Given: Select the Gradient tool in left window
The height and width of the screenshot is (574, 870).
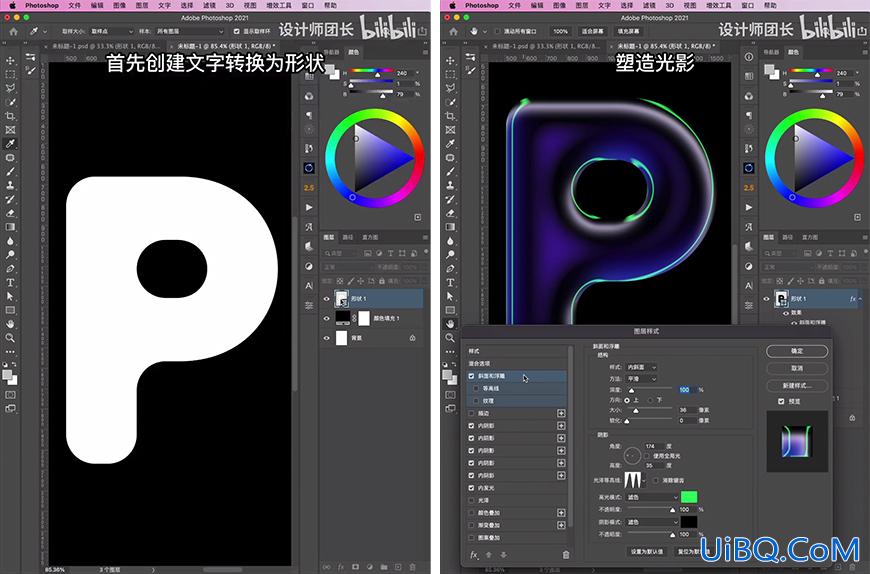Looking at the screenshot, I should pyautogui.click(x=10, y=227).
